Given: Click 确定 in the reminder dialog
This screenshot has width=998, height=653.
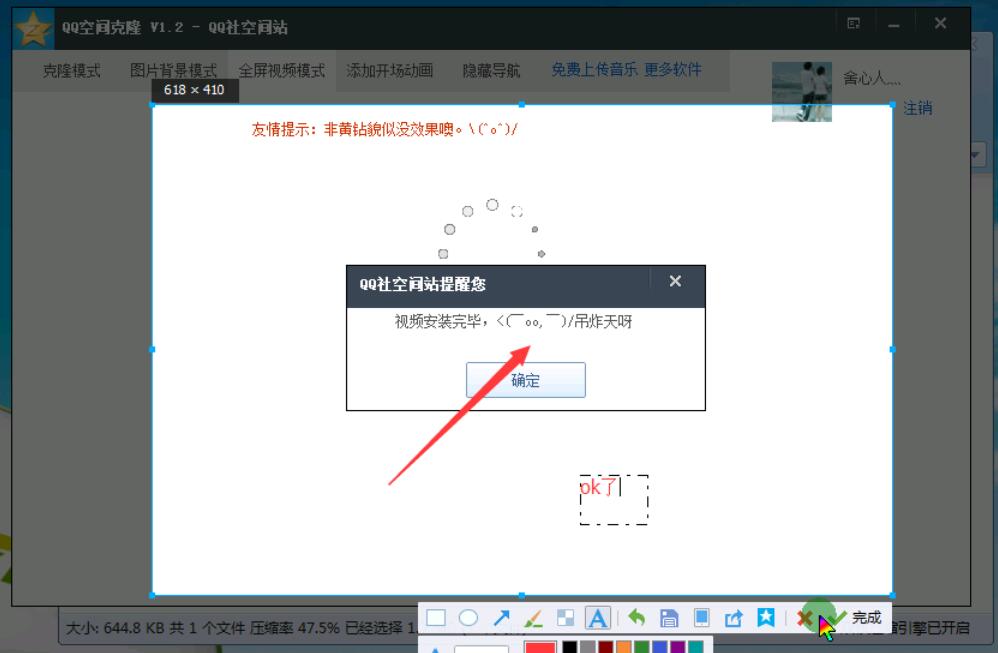Looking at the screenshot, I should (x=526, y=380).
